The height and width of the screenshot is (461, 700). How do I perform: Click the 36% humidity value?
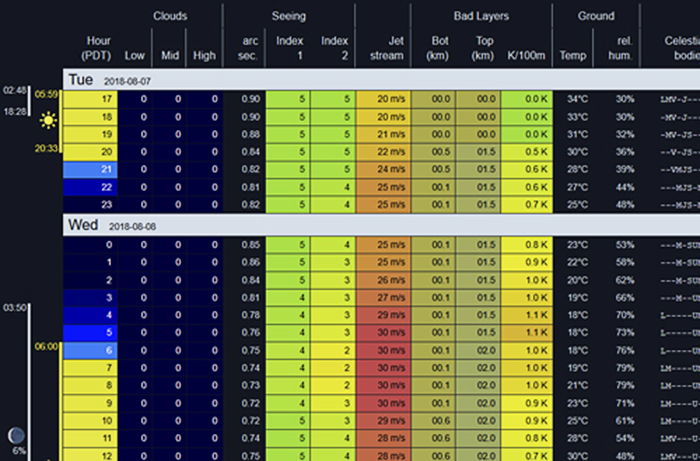coord(625,152)
